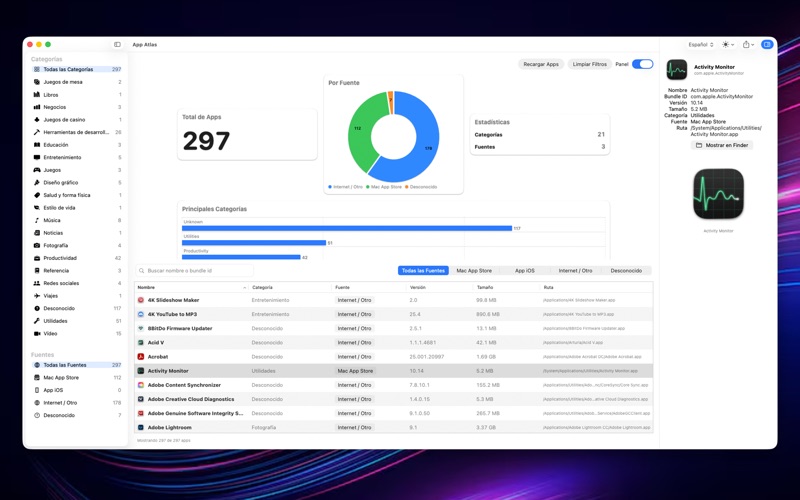The image size is (800, 500).
Task: Select the 8BitDo Firmware Updater row
Action: pos(393,329)
